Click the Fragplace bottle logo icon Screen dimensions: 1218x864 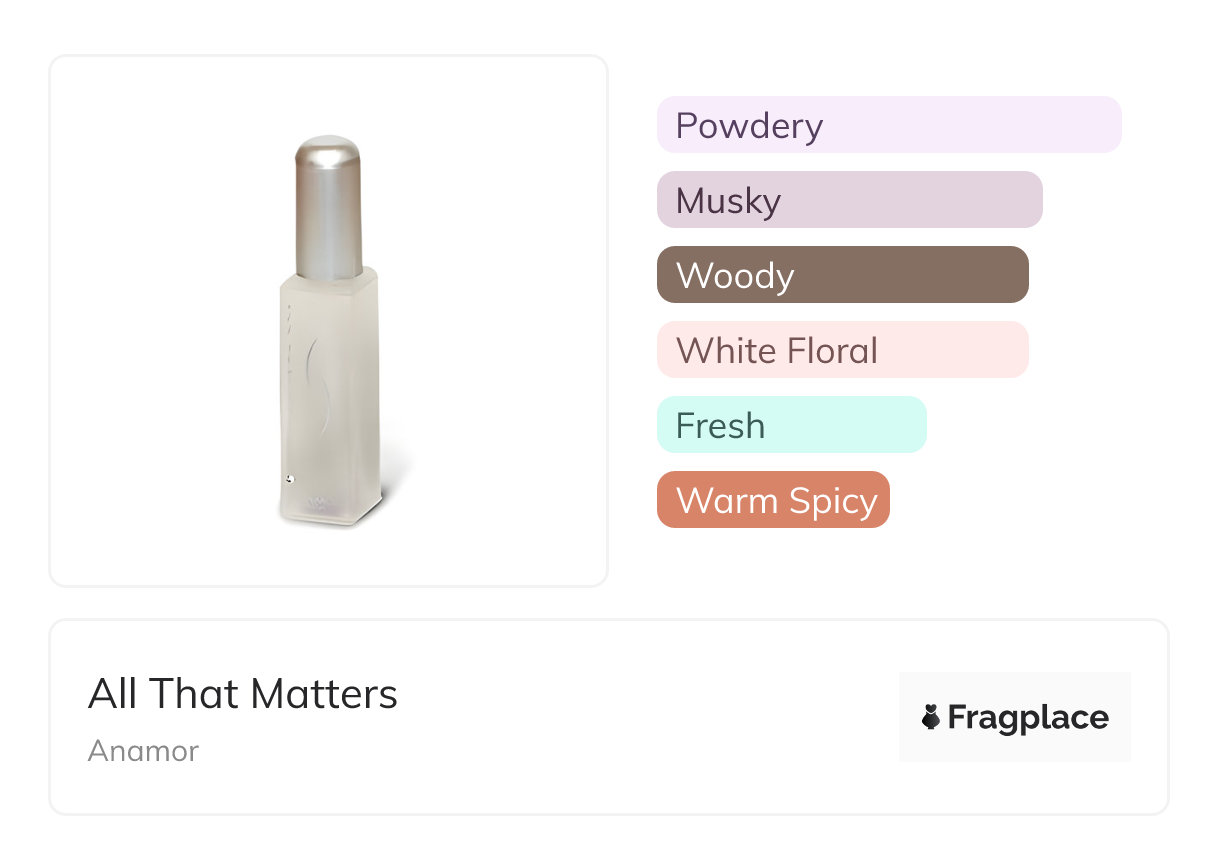pyautogui.click(x=931, y=717)
